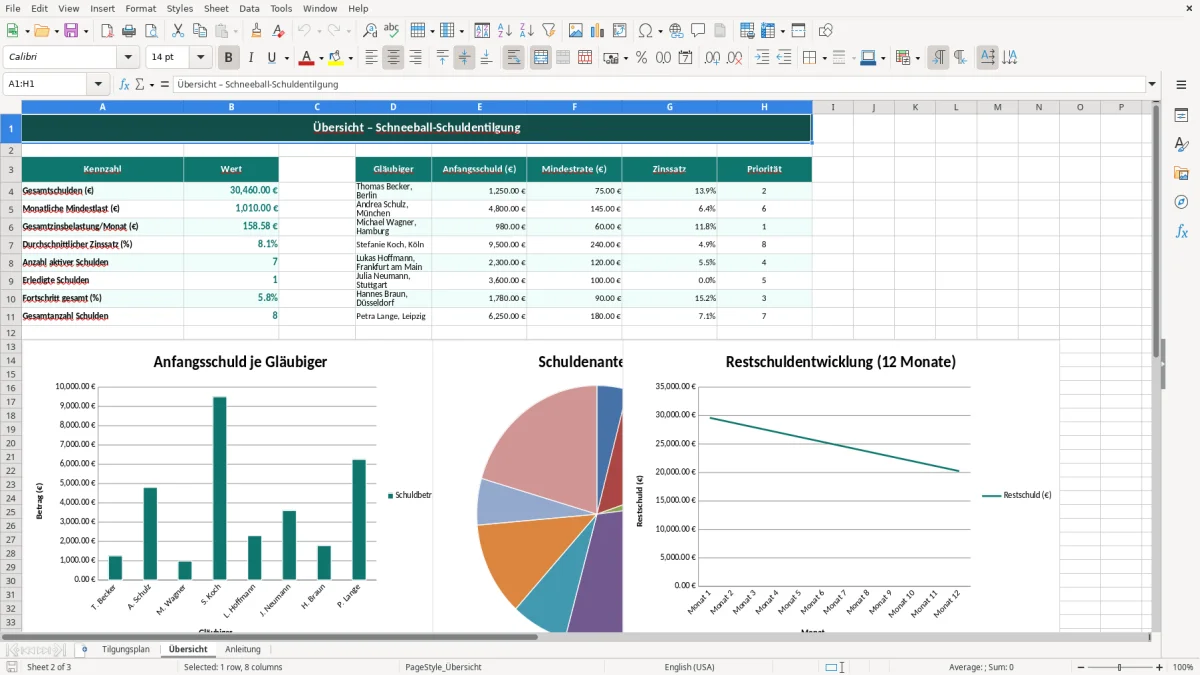
Task: Toggle Underline formatting
Action: (x=271, y=58)
